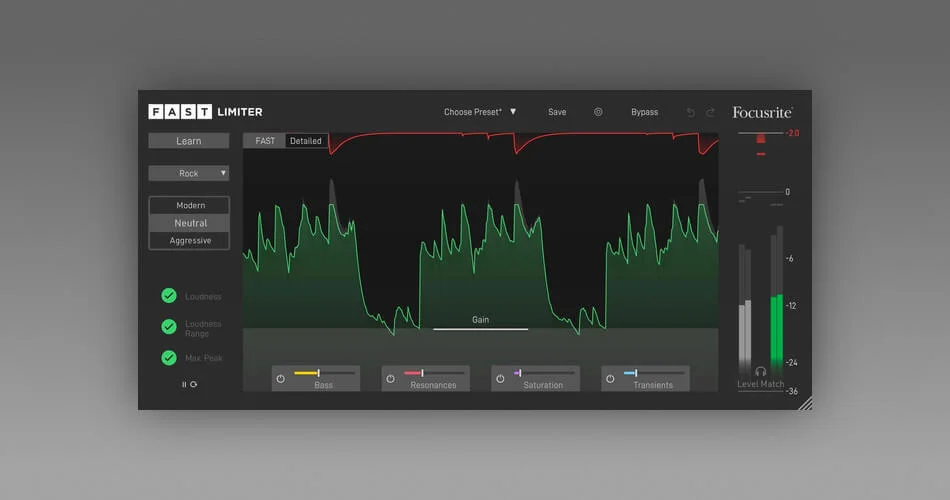Toggle the Transients power icon

610,379
